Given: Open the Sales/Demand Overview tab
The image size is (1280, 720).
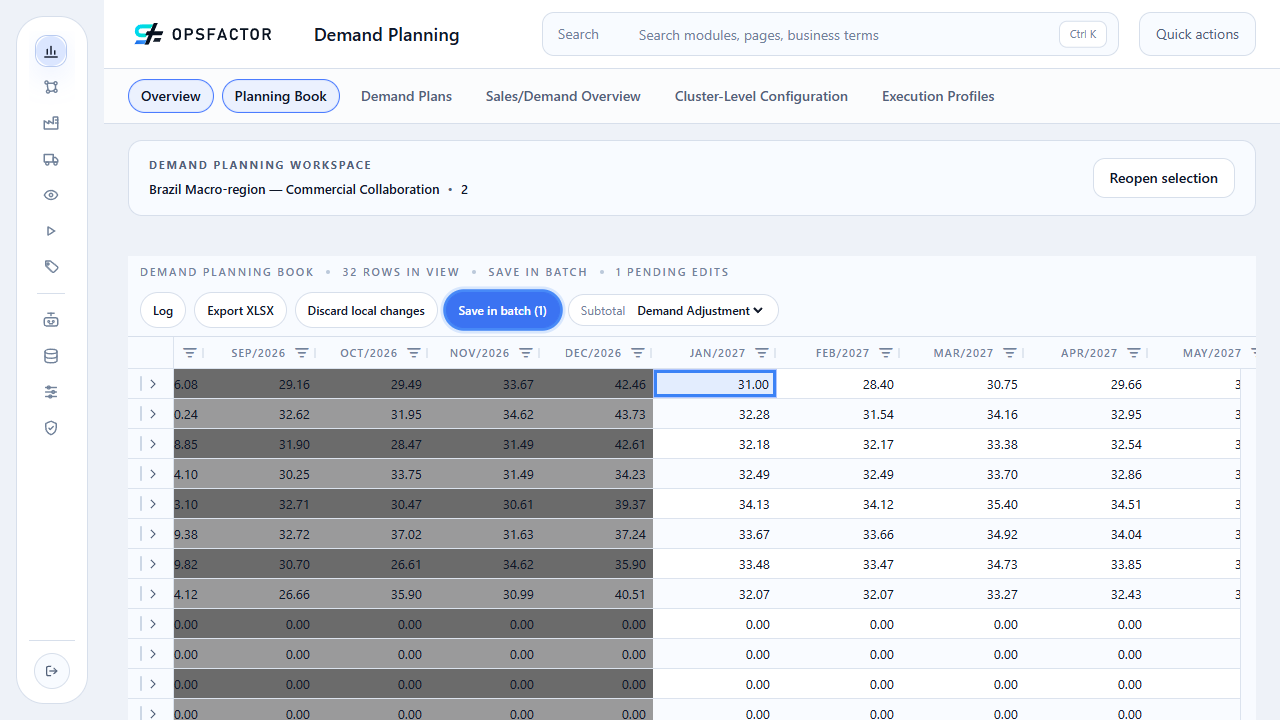Looking at the screenshot, I should [563, 96].
